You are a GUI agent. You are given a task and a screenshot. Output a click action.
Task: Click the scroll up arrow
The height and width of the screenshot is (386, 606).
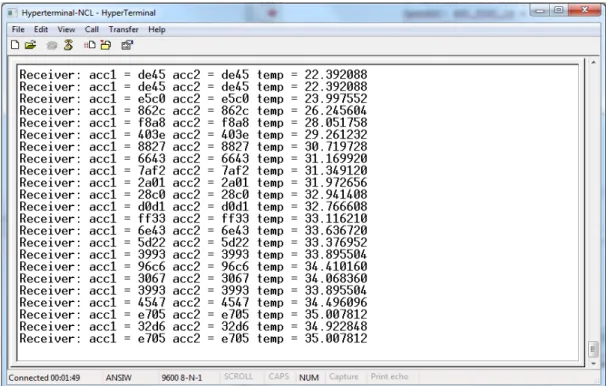(x=594, y=63)
